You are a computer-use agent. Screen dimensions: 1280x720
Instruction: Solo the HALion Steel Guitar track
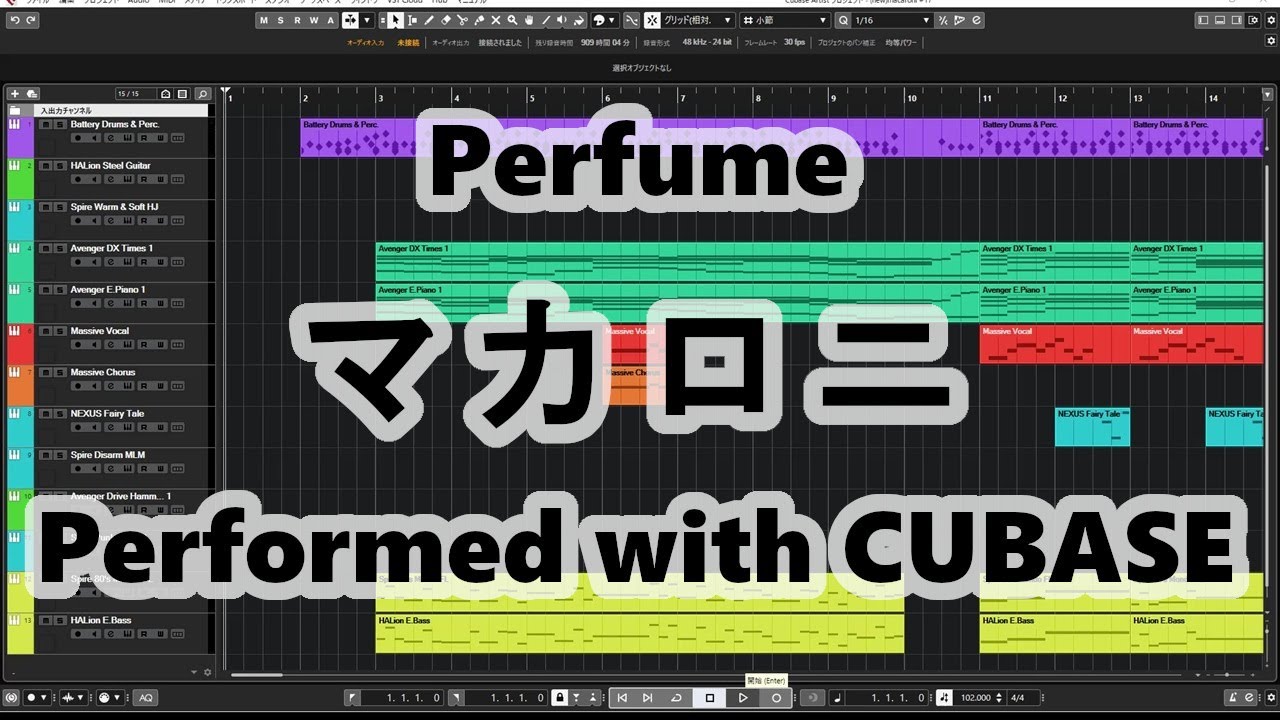(x=60, y=166)
